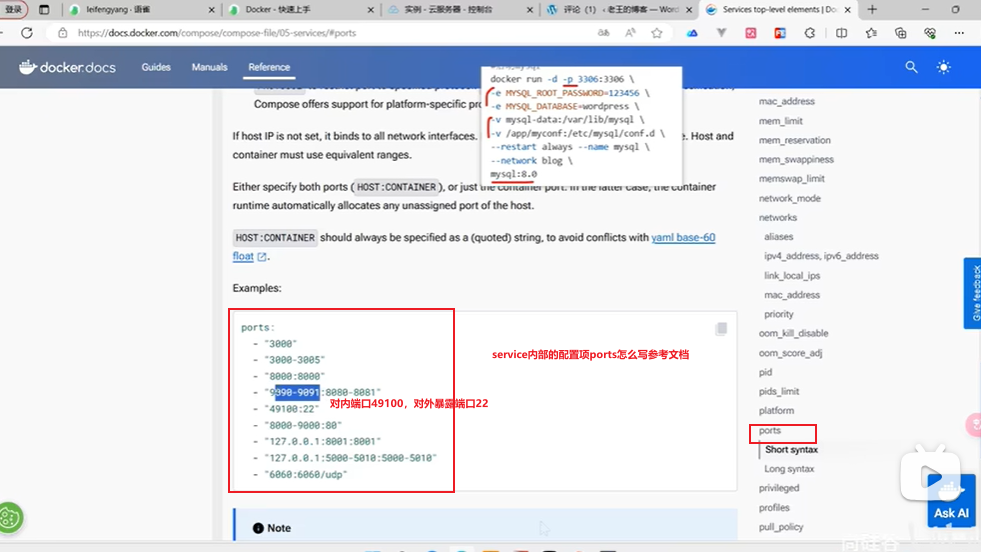Go to ipv4_address, ipv6_address in contents

click(x=821, y=256)
